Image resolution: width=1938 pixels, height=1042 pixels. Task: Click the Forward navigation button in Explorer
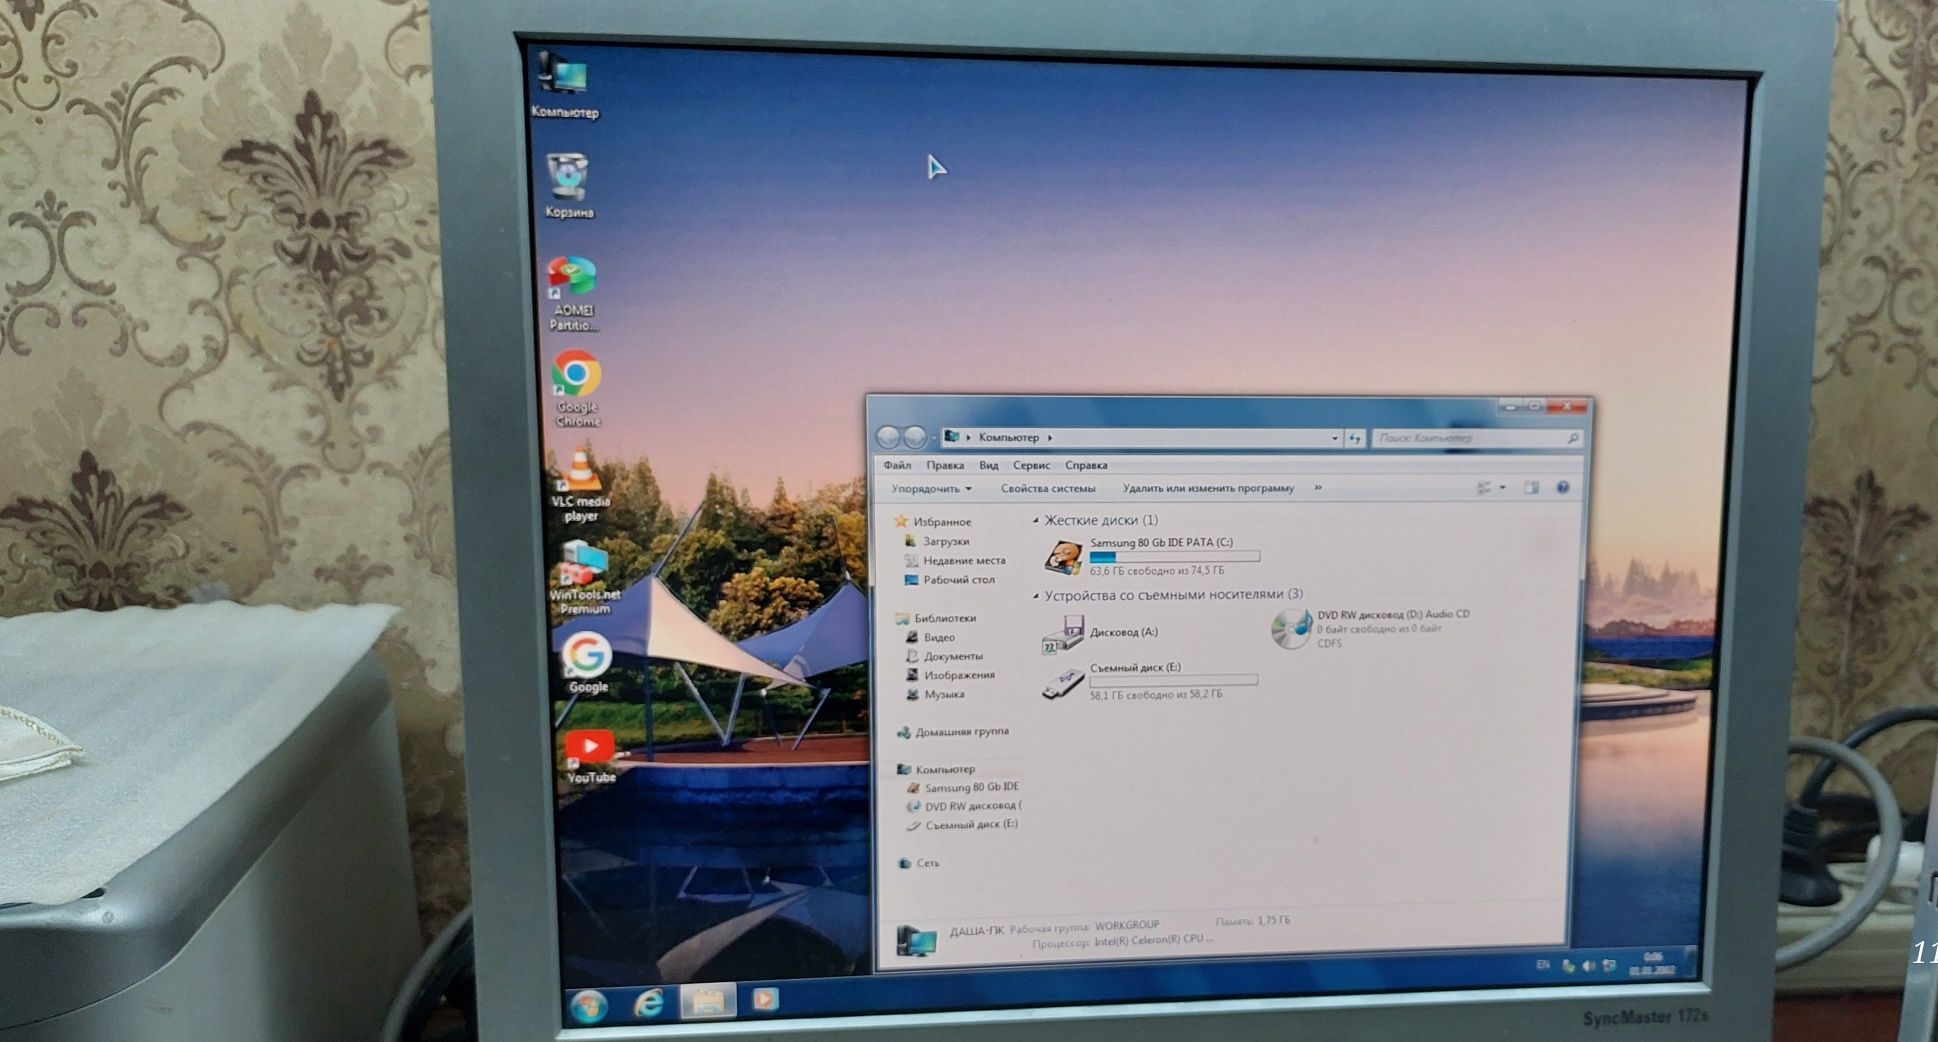[x=914, y=437]
